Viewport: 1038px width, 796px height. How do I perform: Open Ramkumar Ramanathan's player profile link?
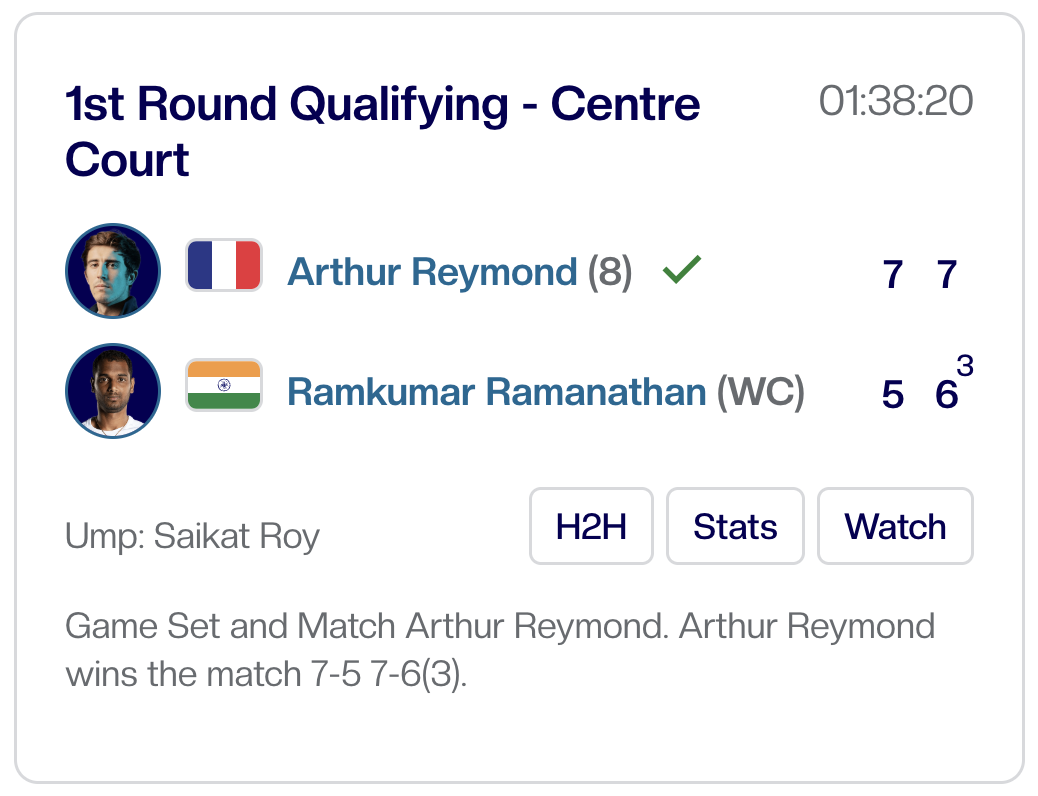tap(496, 392)
